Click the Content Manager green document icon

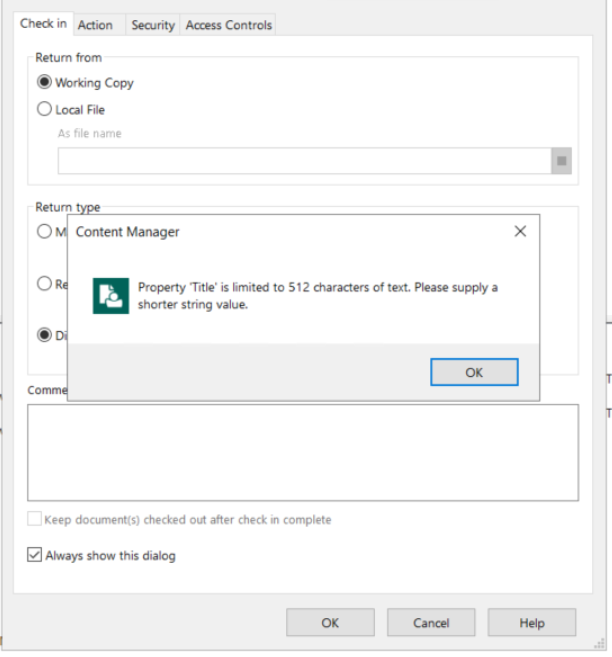111,296
